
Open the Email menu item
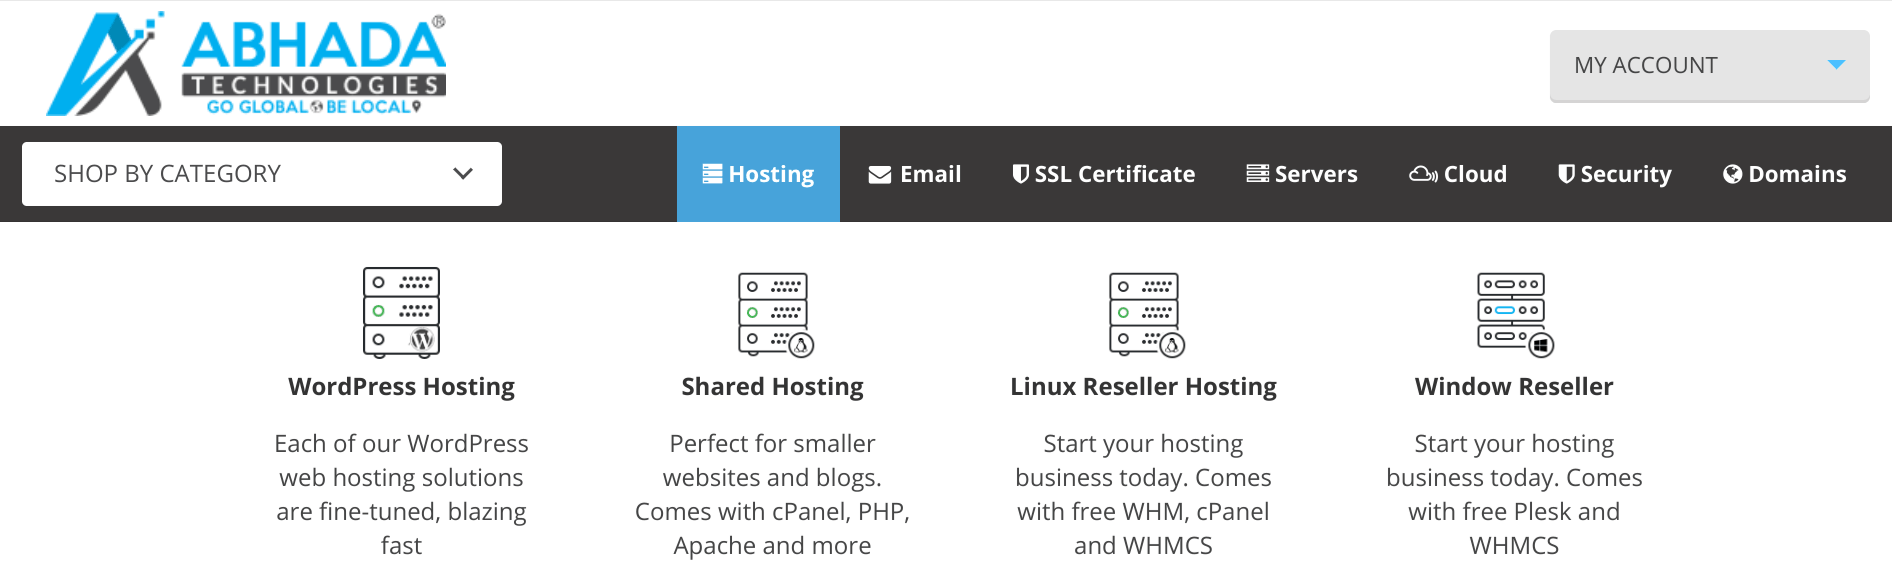(x=915, y=174)
